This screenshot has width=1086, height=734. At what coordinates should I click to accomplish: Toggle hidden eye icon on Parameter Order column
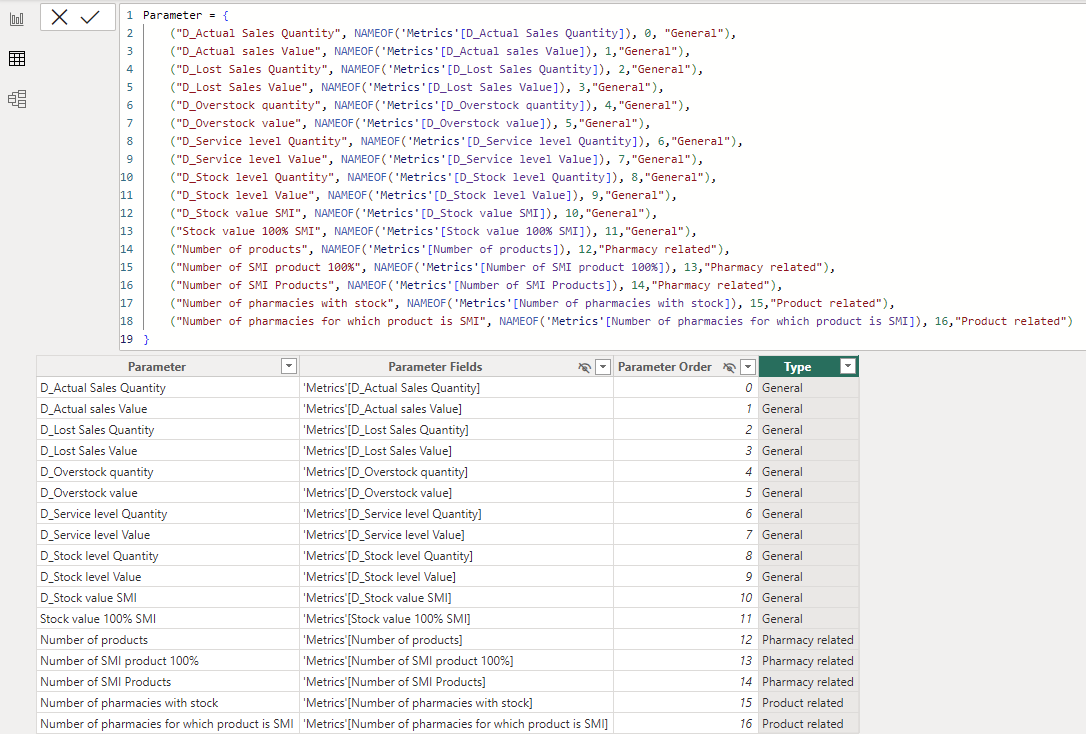pyautogui.click(x=729, y=367)
